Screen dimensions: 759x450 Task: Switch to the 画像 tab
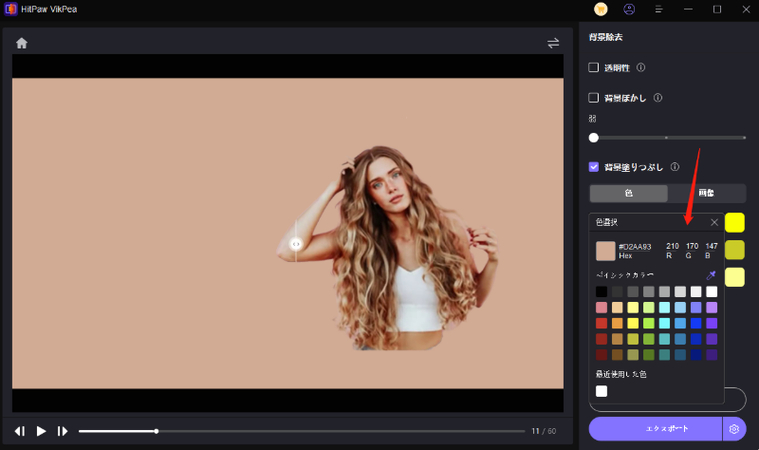pos(706,193)
